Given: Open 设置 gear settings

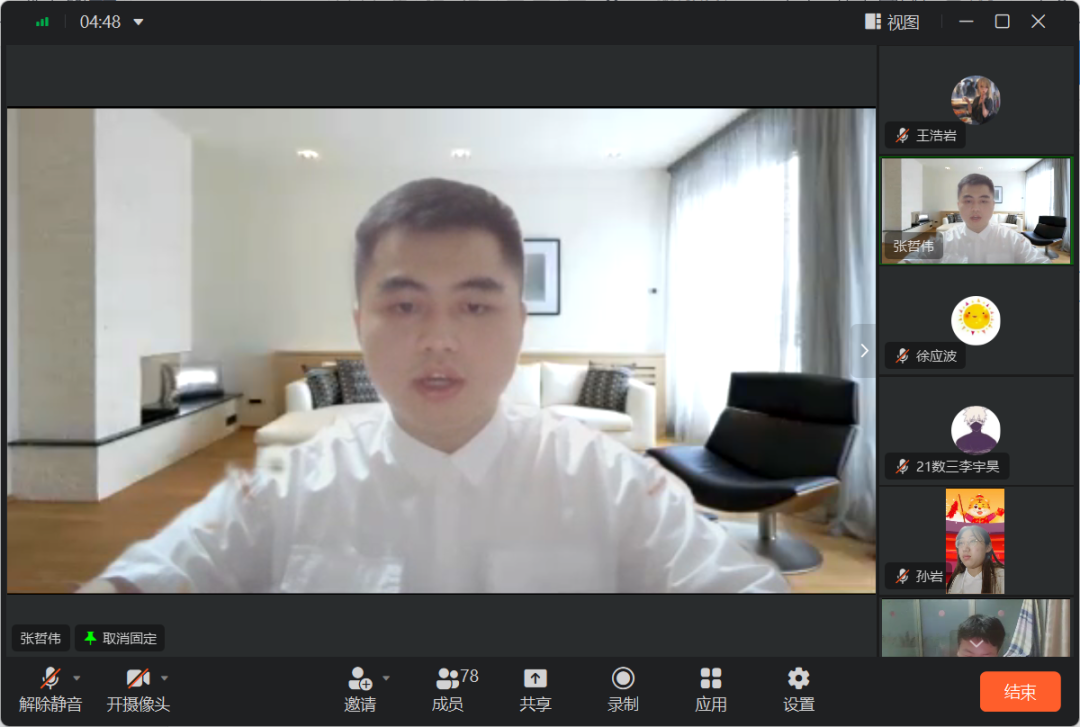Looking at the screenshot, I should [x=799, y=679].
